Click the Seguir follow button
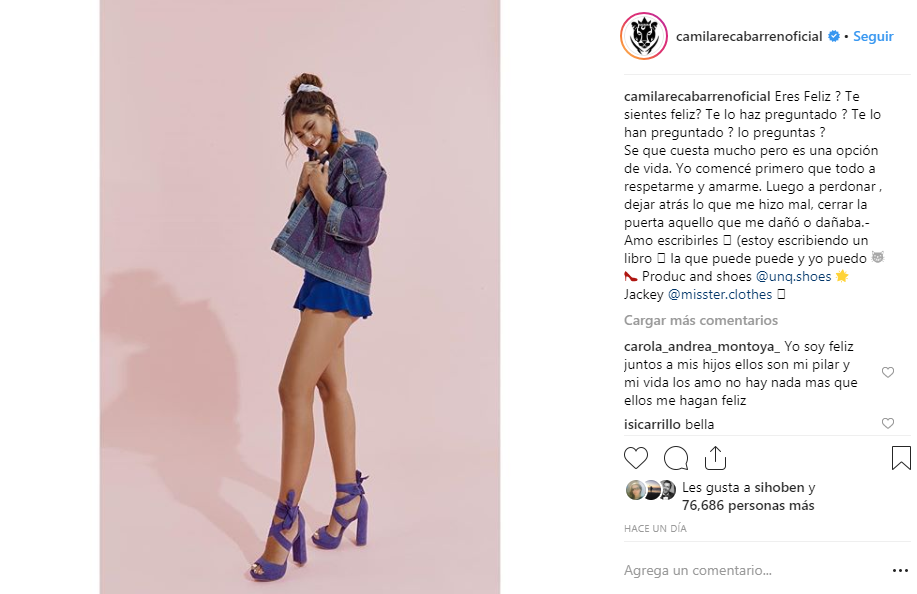Viewport: 917px width, 594px height. [x=873, y=36]
